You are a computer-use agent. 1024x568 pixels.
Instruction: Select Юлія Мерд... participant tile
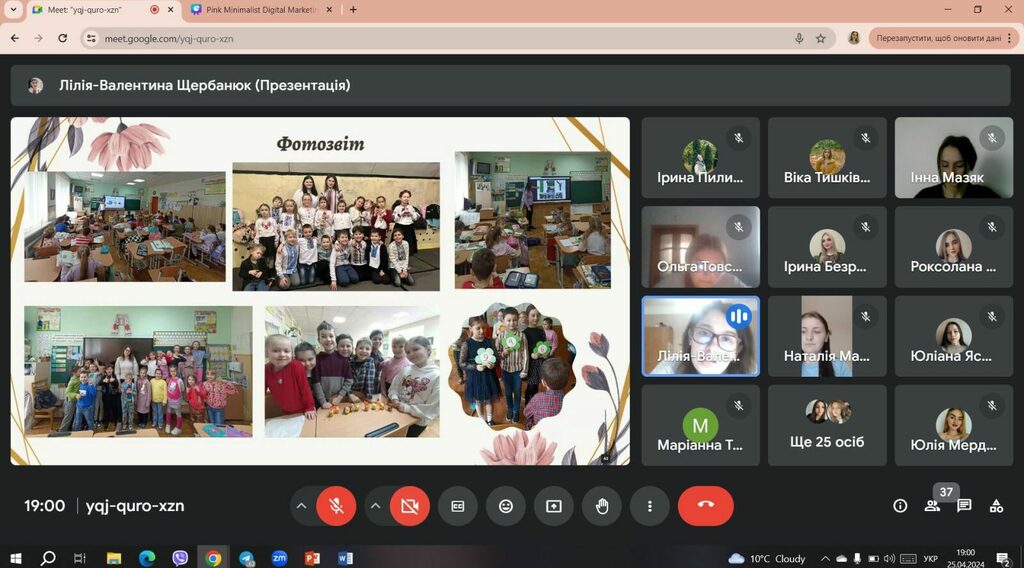click(x=953, y=425)
